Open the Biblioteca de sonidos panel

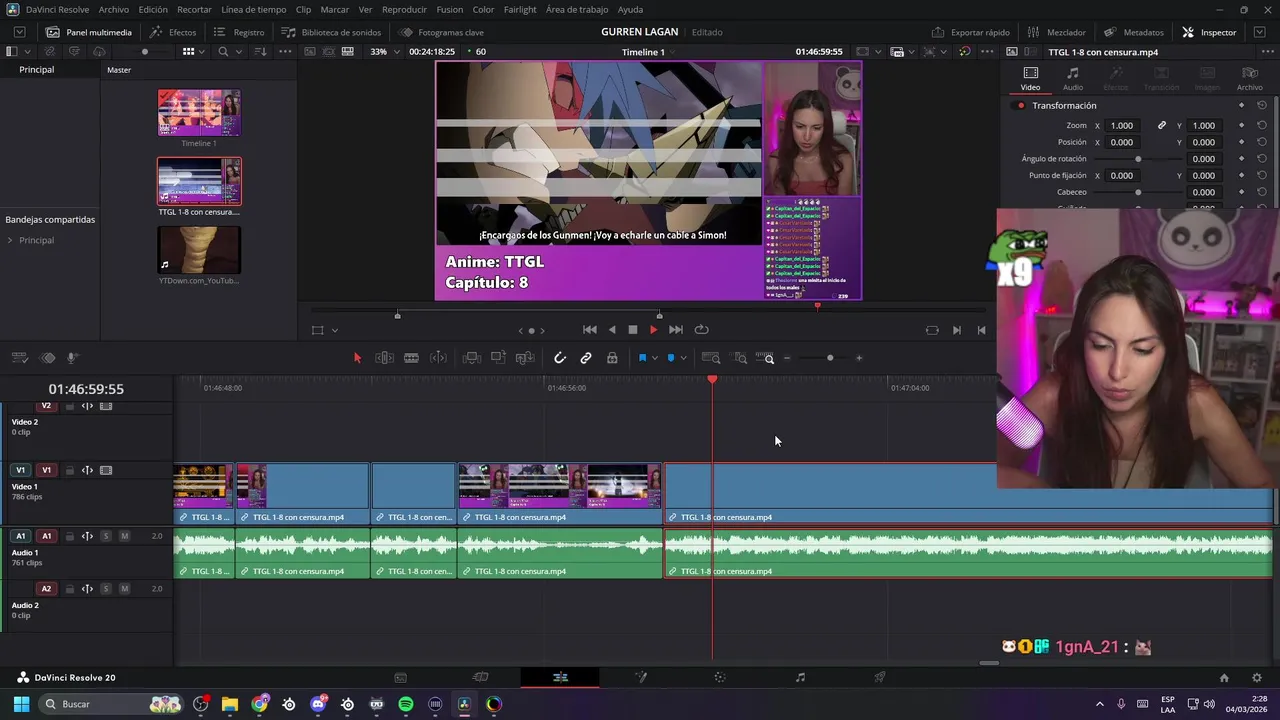pos(332,32)
